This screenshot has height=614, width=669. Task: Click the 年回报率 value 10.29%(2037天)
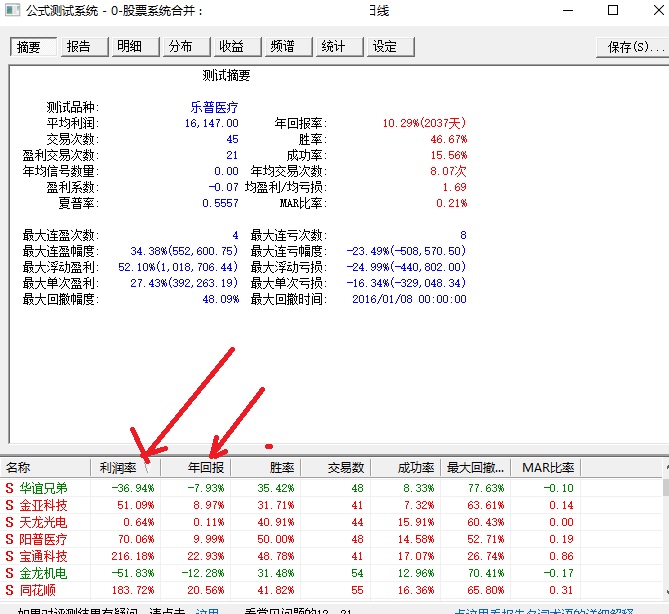[x=424, y=123]
